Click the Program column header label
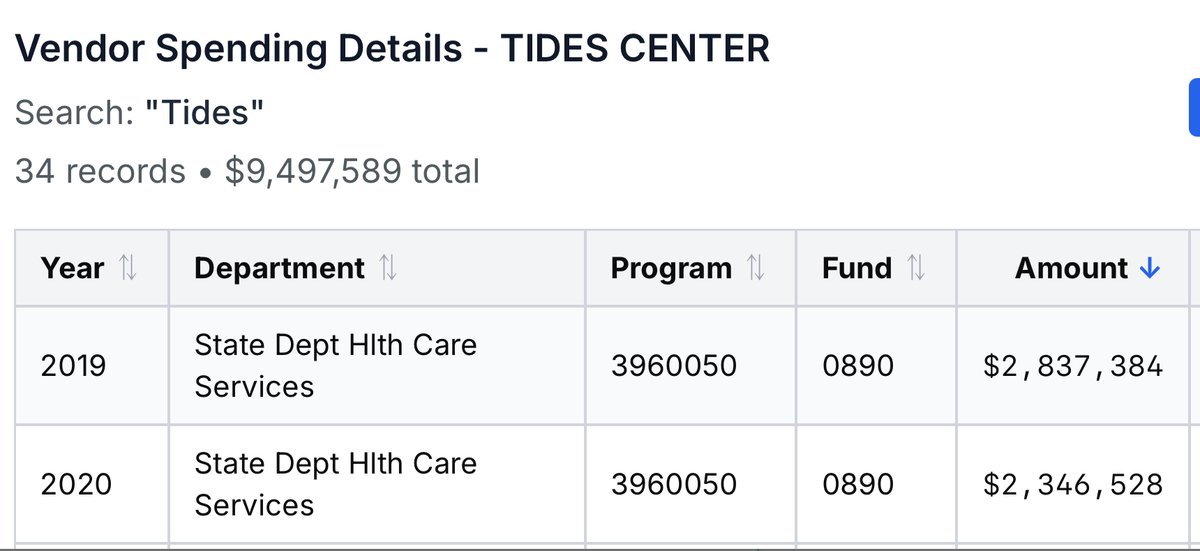 point(671,268)
